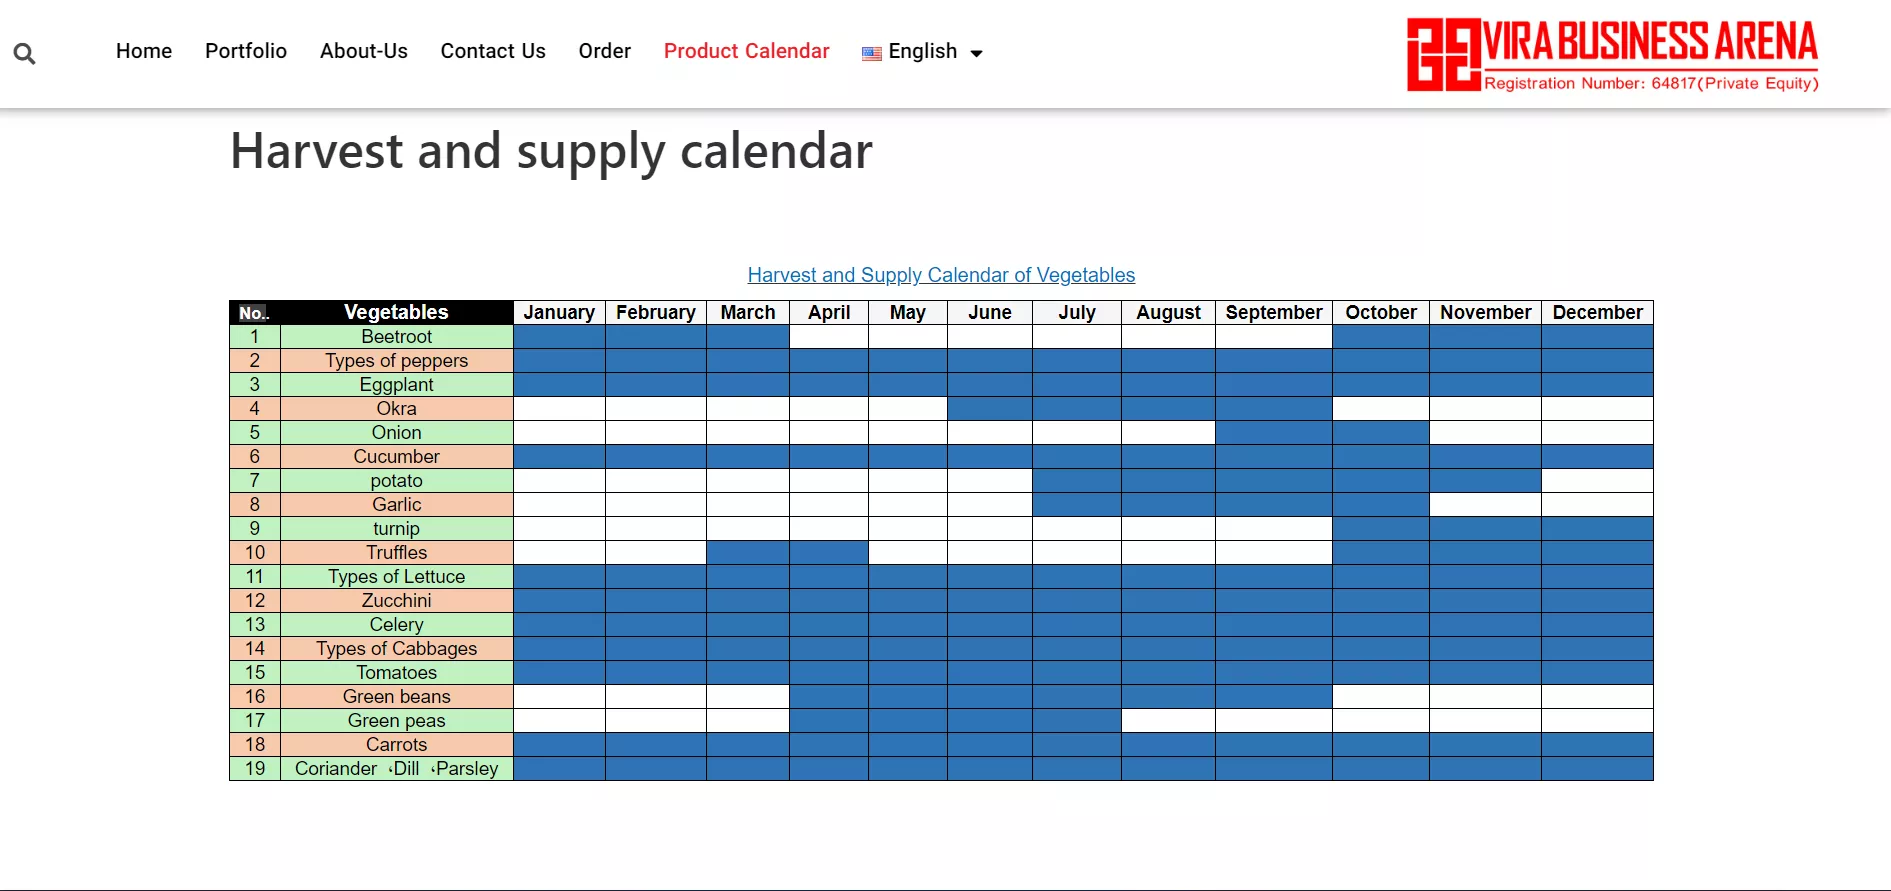Click the Registration Number text under logo
Viewport: 1891px width, 891px height.
[x=1651, y=83]
